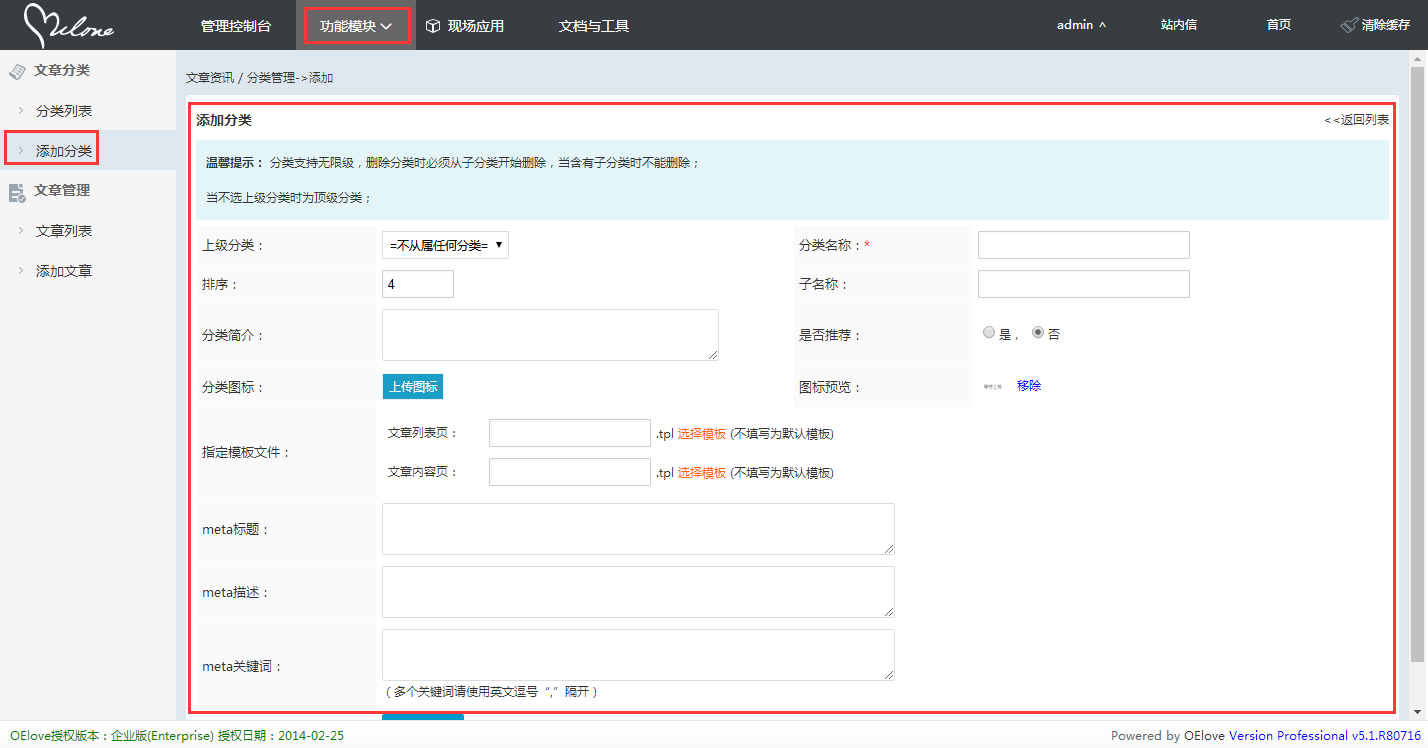
Task: Click the 文章管理 sidebar heading
Action: (x=62, y=190)
